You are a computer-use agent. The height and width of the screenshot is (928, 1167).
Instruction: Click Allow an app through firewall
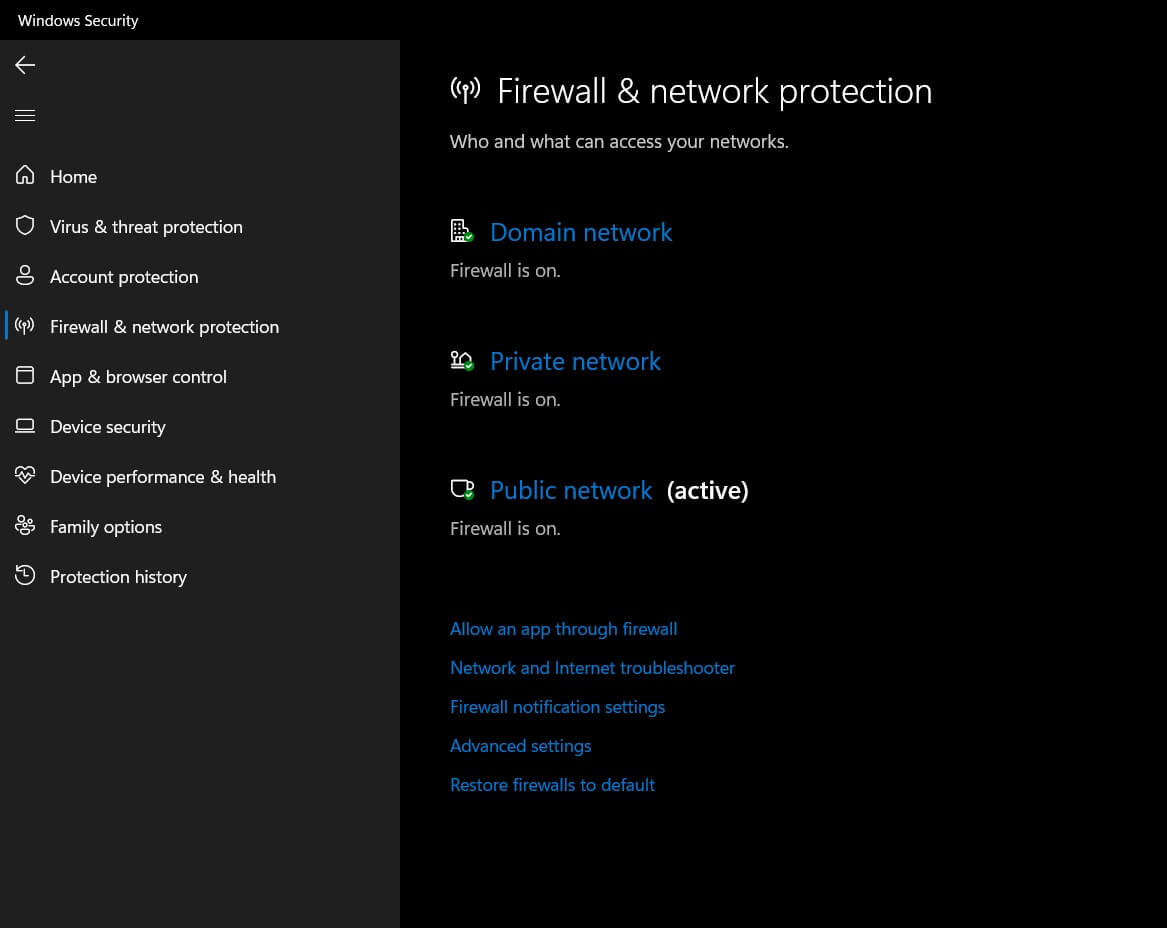(563, 629)
